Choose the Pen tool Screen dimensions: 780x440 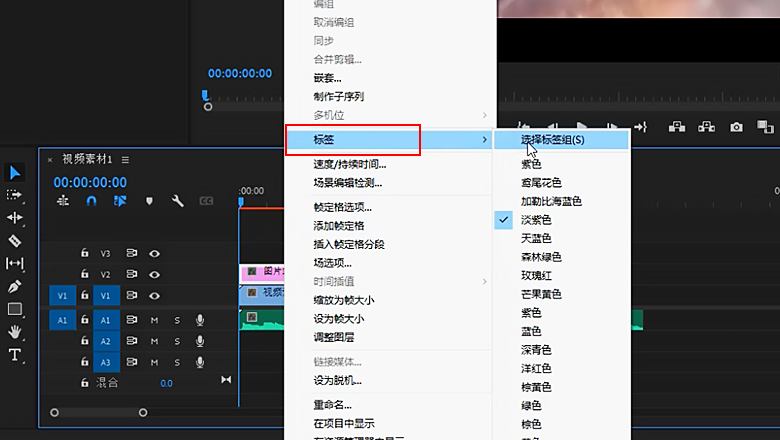click(15, 286)
